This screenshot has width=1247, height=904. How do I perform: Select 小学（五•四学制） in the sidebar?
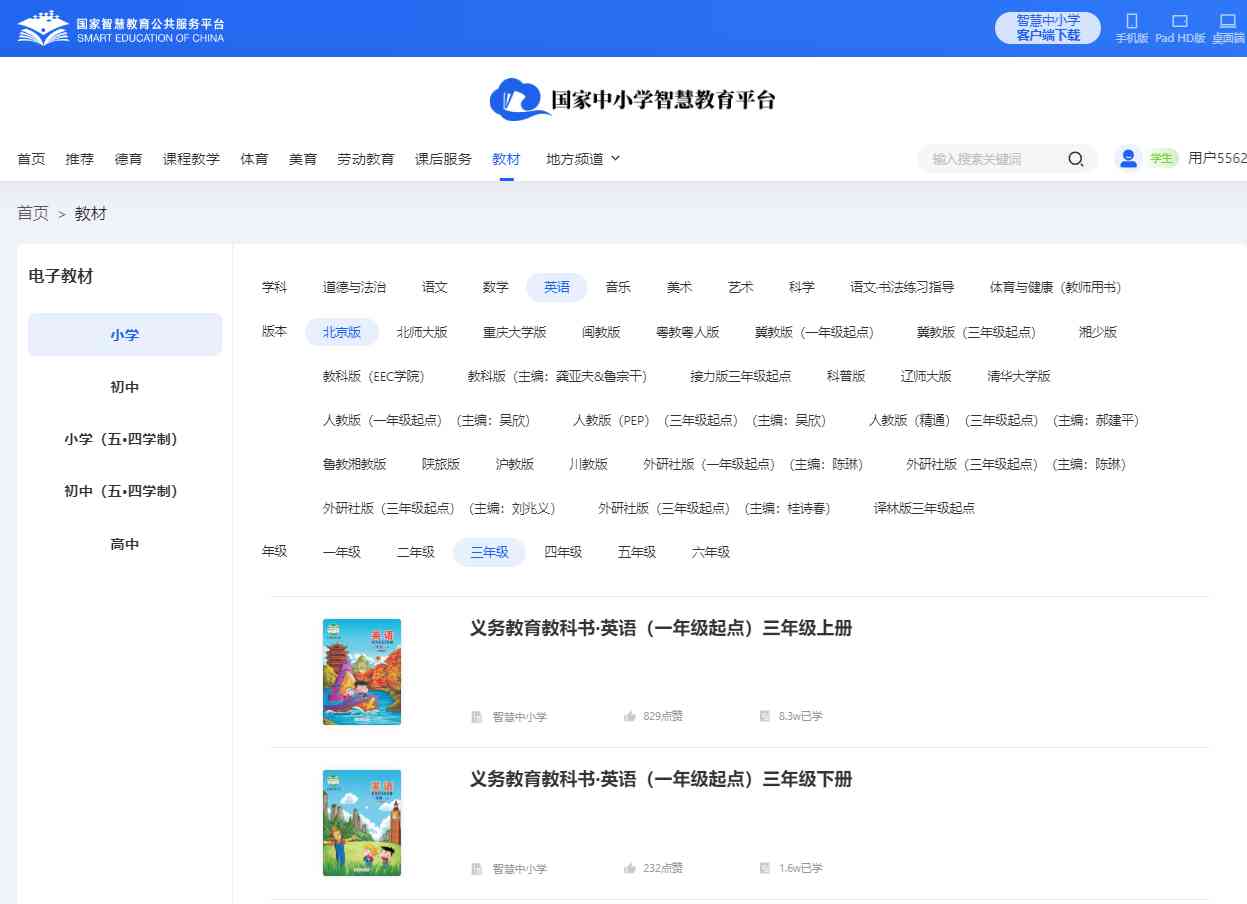[125, 439]
